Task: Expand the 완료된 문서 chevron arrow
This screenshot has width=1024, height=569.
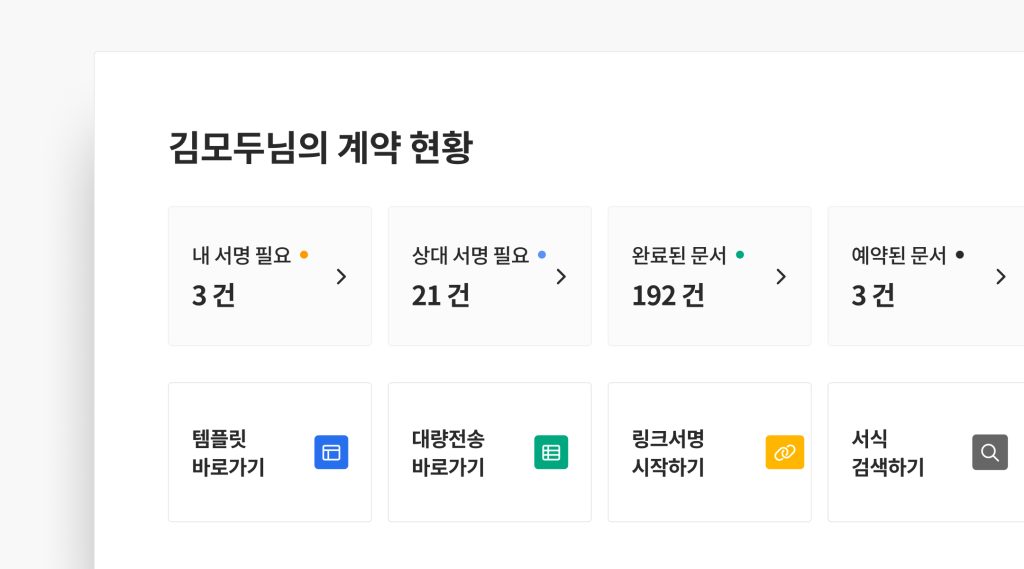Action: (781, 277)
